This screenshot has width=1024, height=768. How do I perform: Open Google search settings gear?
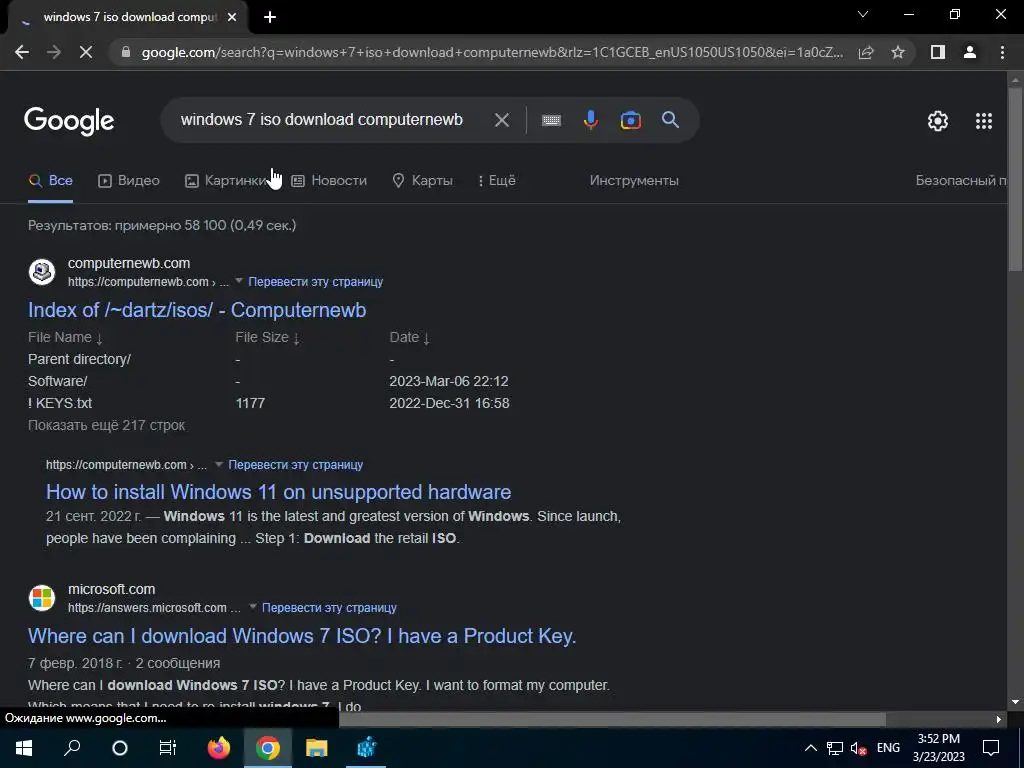tap(938, 121)
